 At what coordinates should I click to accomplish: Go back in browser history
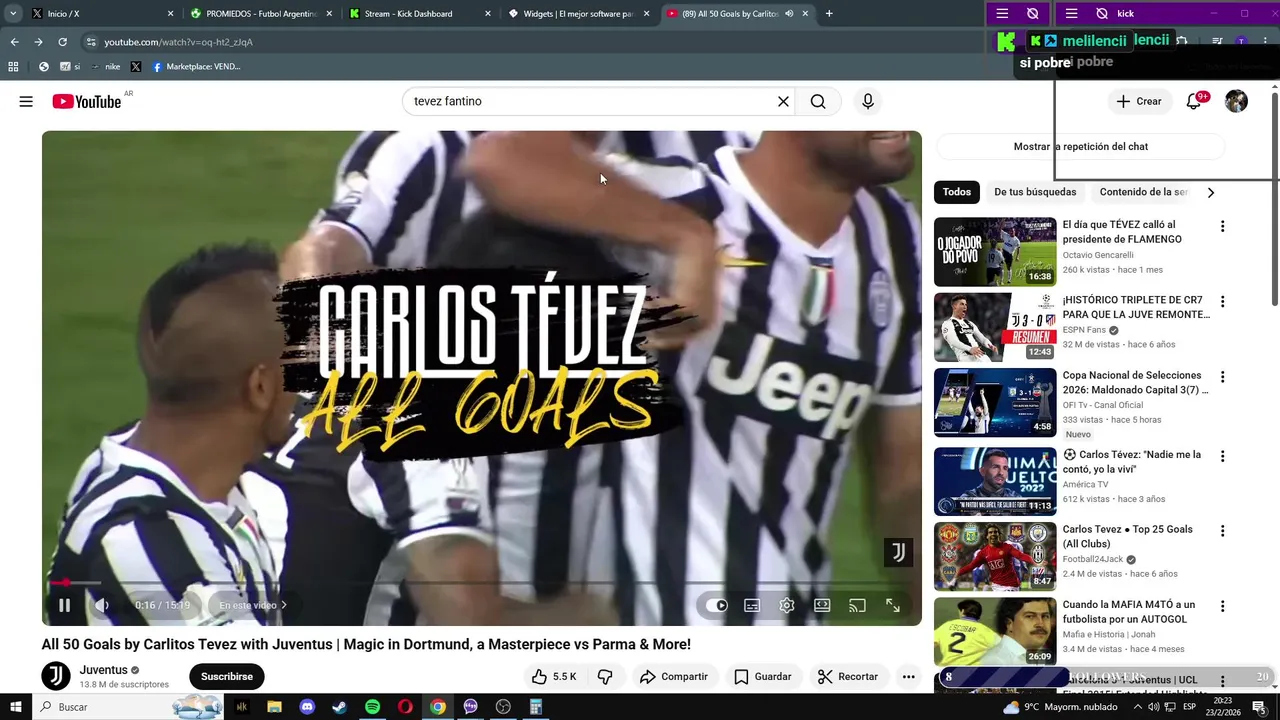click(x=14, y=42)
